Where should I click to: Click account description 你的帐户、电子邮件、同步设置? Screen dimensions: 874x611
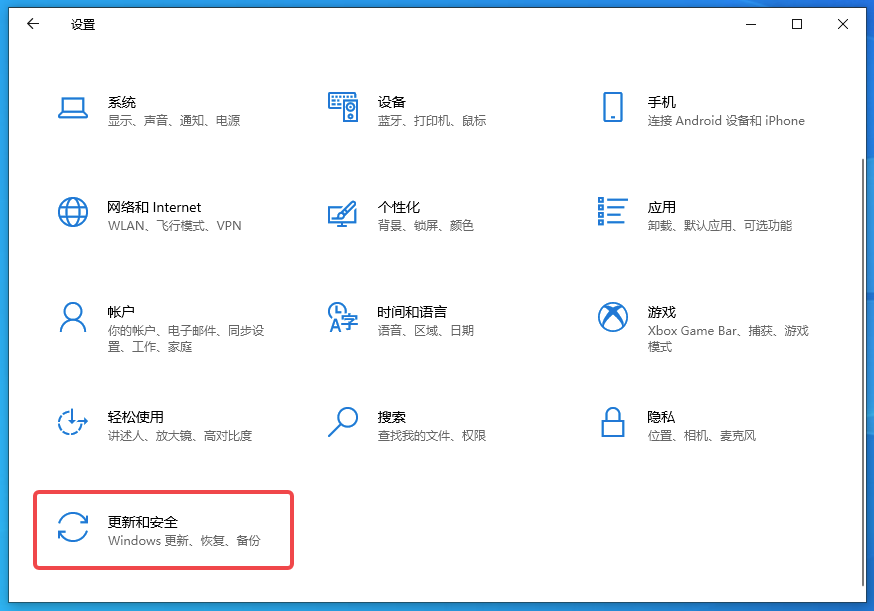click(186, 339)
